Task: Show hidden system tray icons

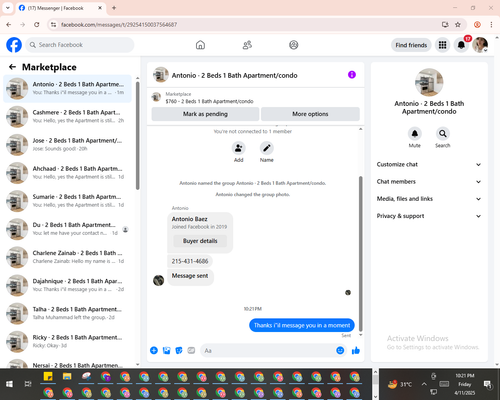Action: [424, 384]
